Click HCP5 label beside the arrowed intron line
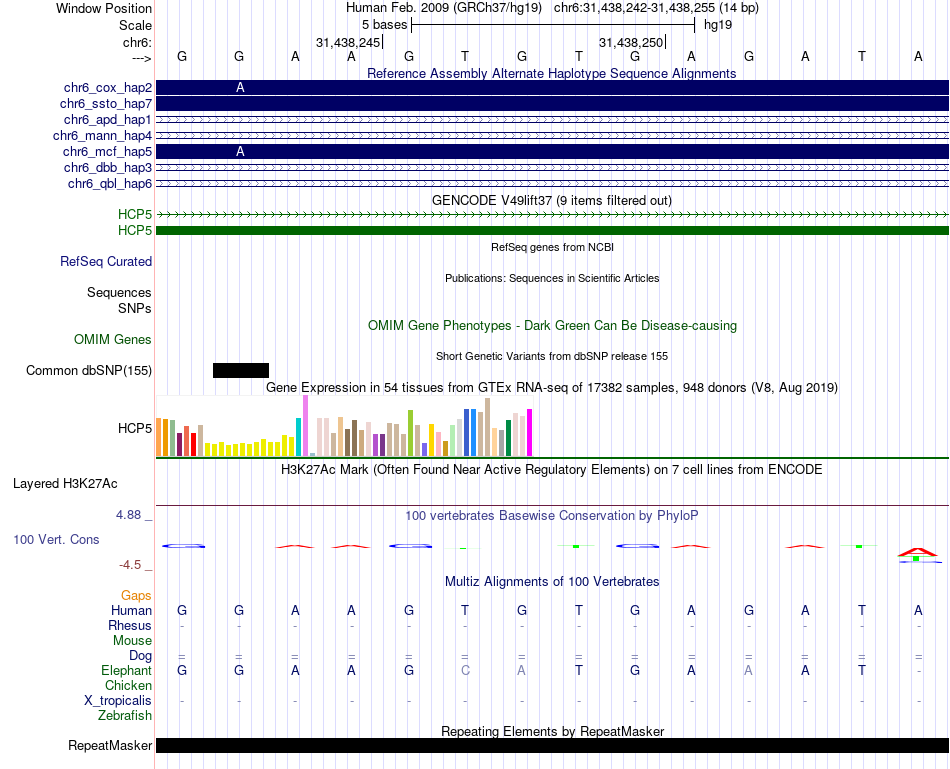Image resolution: width=950 pixels, height=769 pixels. coord(135,215)
